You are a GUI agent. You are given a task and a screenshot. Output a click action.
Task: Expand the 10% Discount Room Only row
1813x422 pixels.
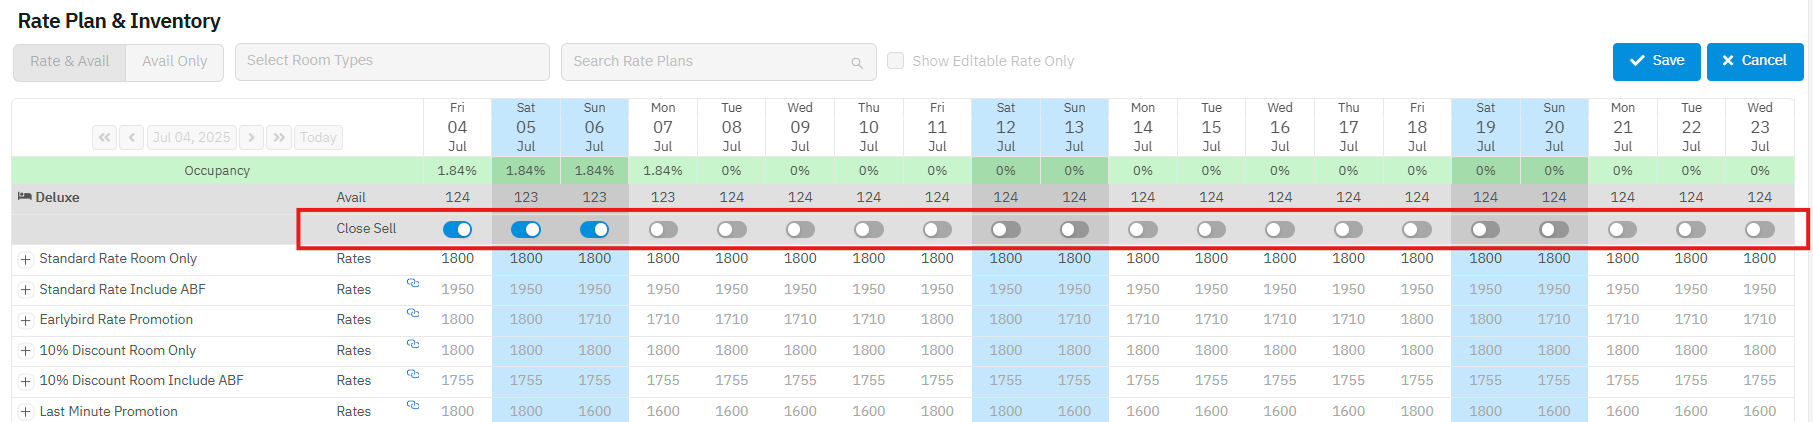[x=25, y=351]
